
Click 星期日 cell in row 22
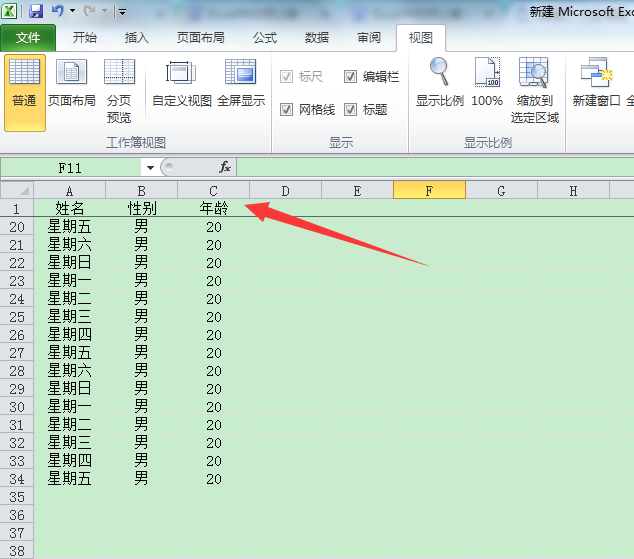pyautogui.click(x=70, y=263)
